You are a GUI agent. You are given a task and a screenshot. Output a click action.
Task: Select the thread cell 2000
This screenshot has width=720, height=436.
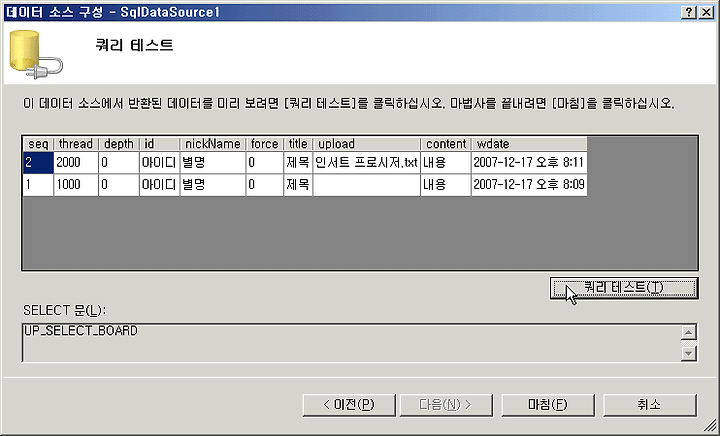(76, 162)
